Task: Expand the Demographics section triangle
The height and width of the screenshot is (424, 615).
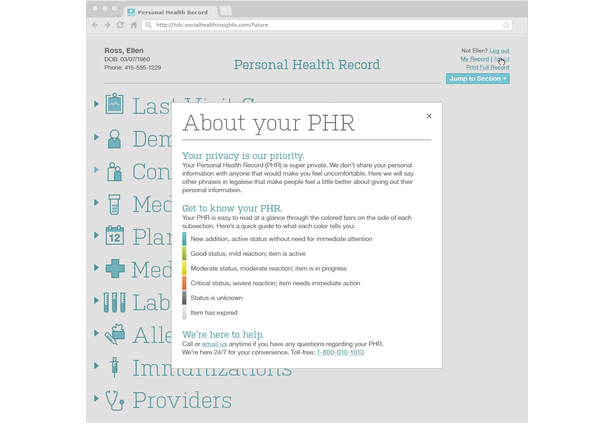Action: coord(96,137)
